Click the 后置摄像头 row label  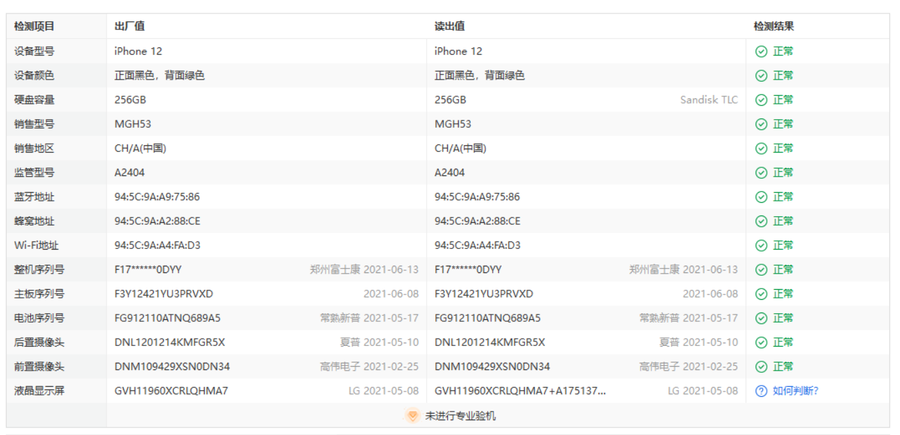[x=39, y=342]
